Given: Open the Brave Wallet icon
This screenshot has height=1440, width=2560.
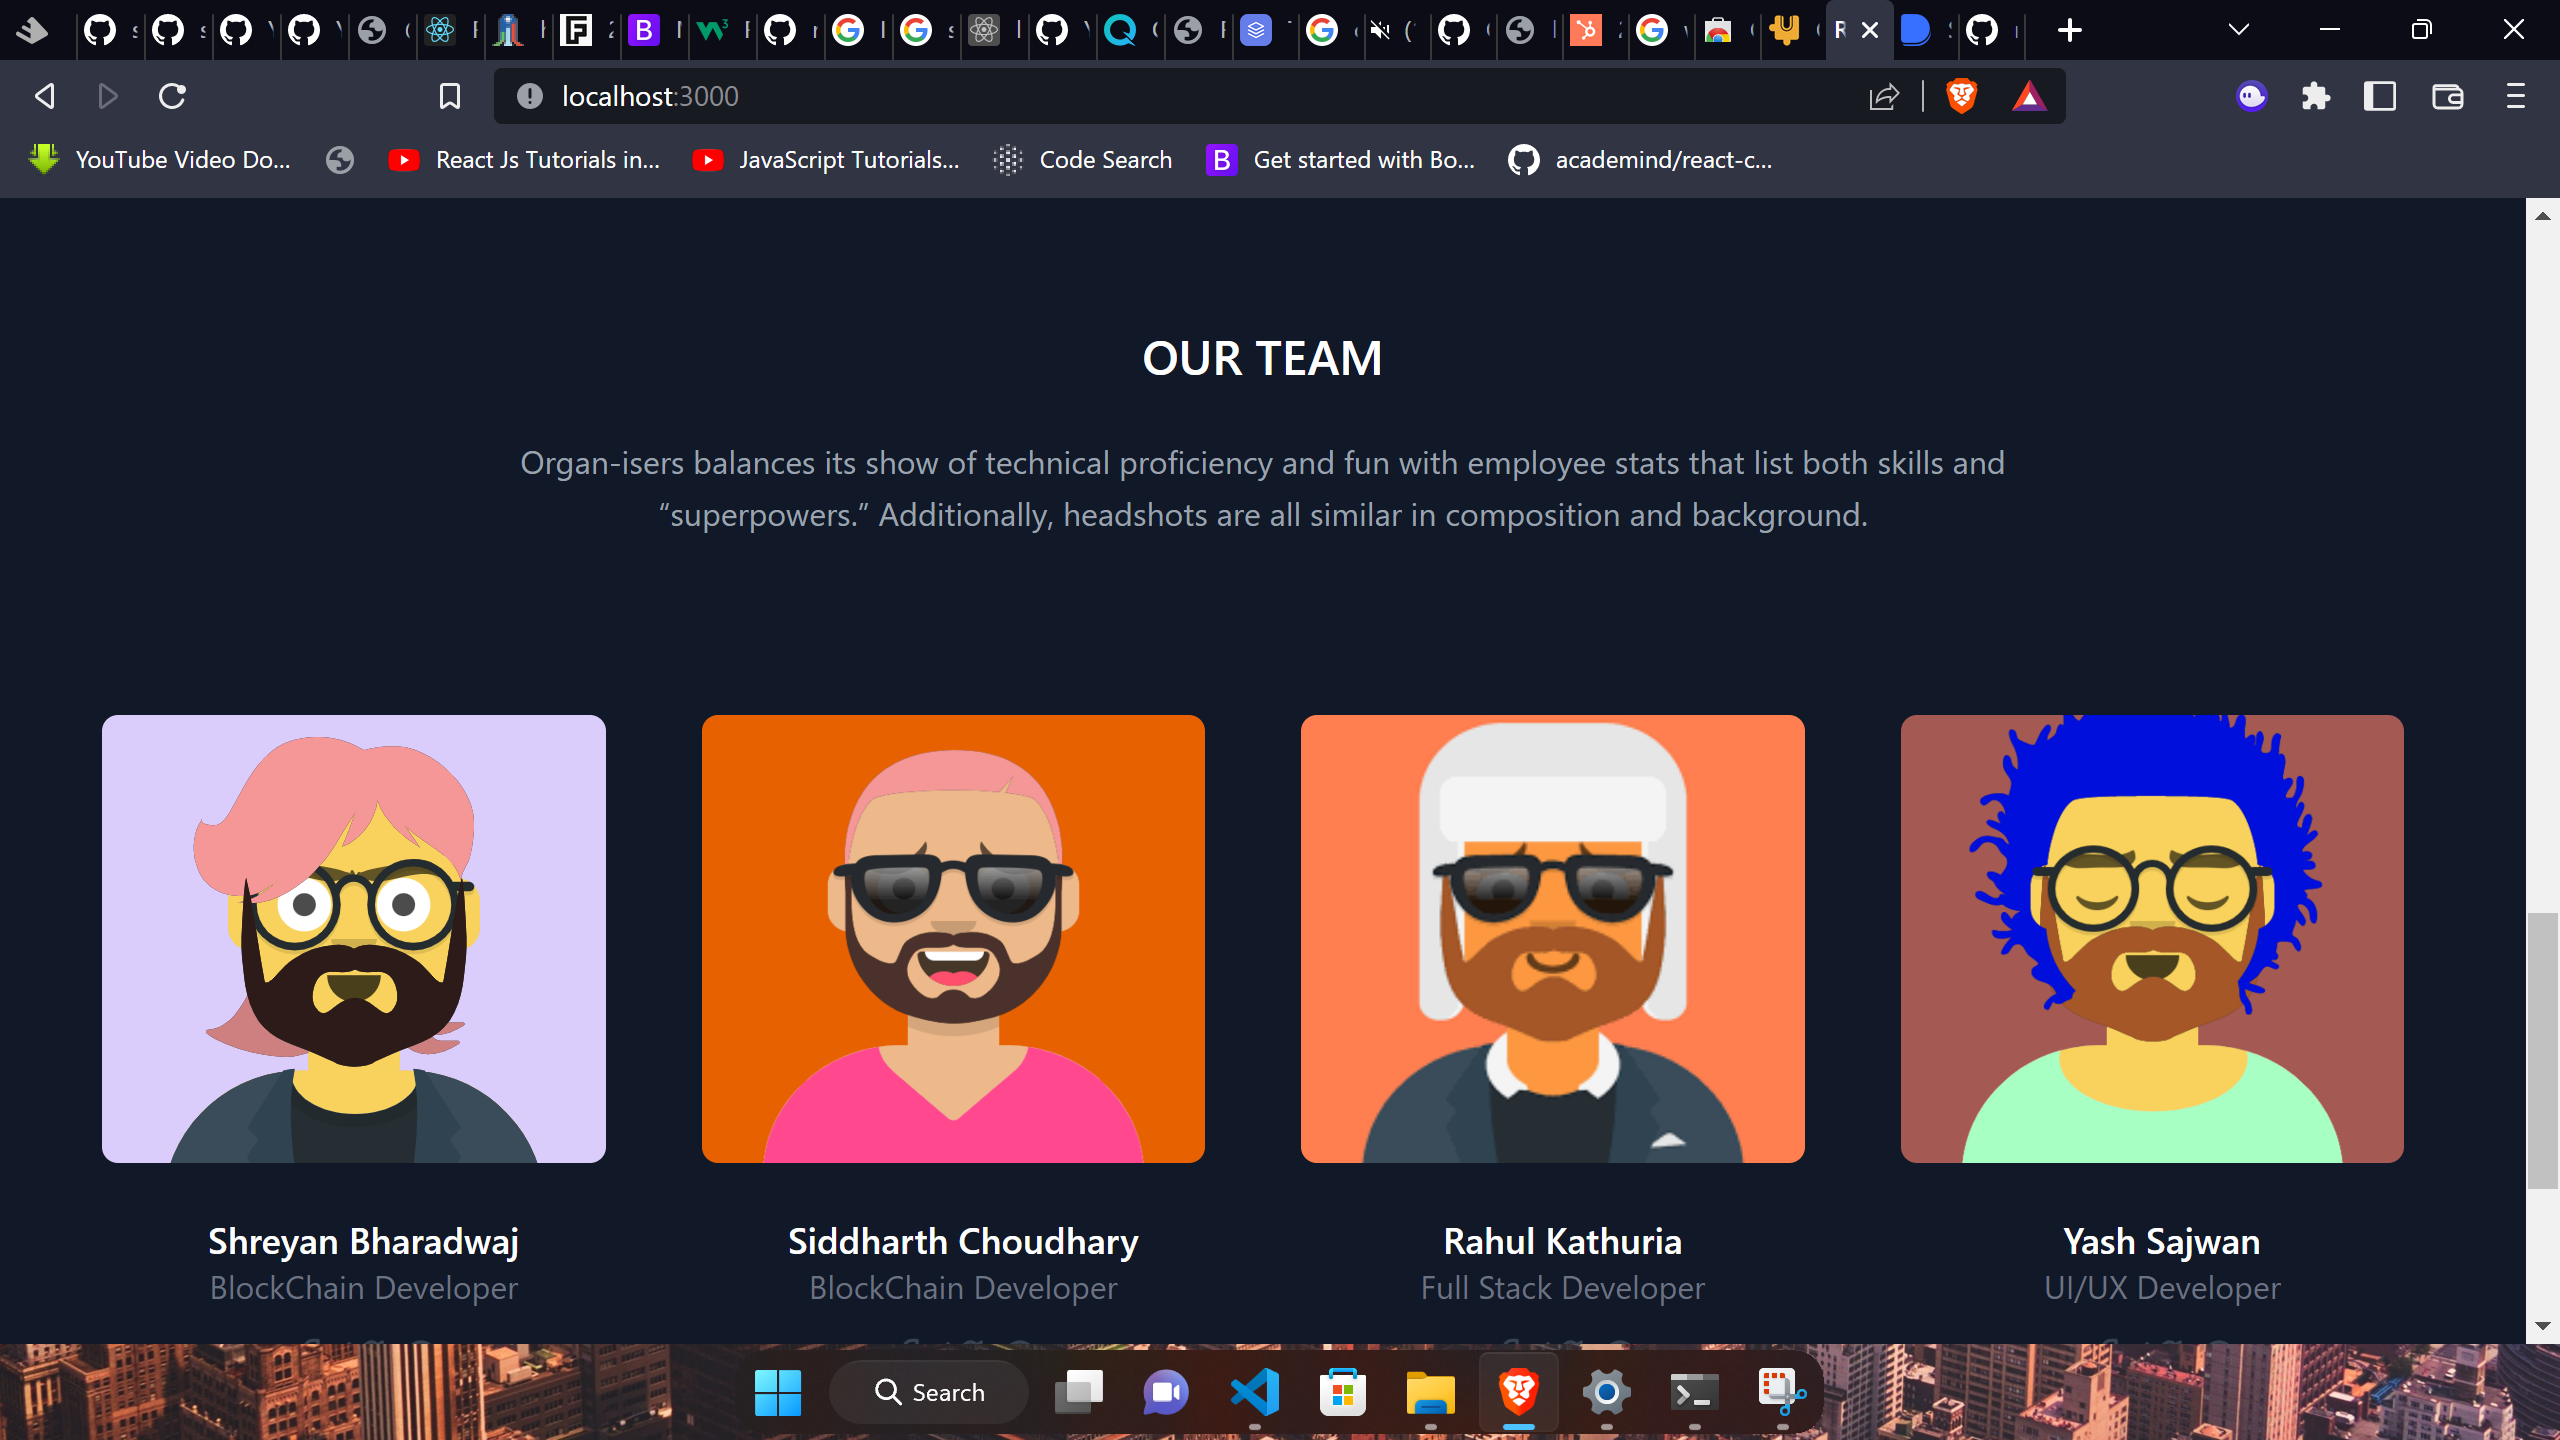Looking at the screenshot, I should click(2447, 96).
